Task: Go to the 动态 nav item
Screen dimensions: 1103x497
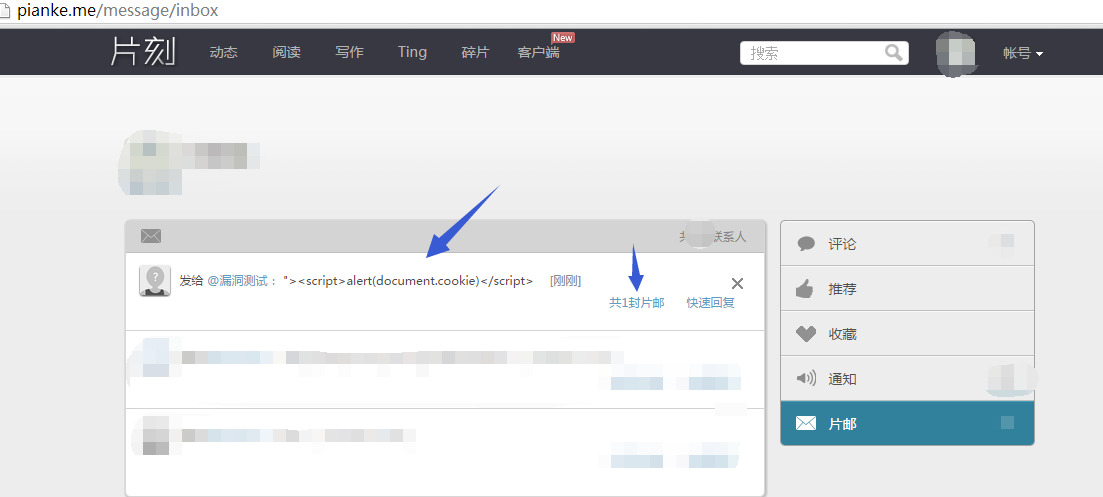Action: [224, 52]
